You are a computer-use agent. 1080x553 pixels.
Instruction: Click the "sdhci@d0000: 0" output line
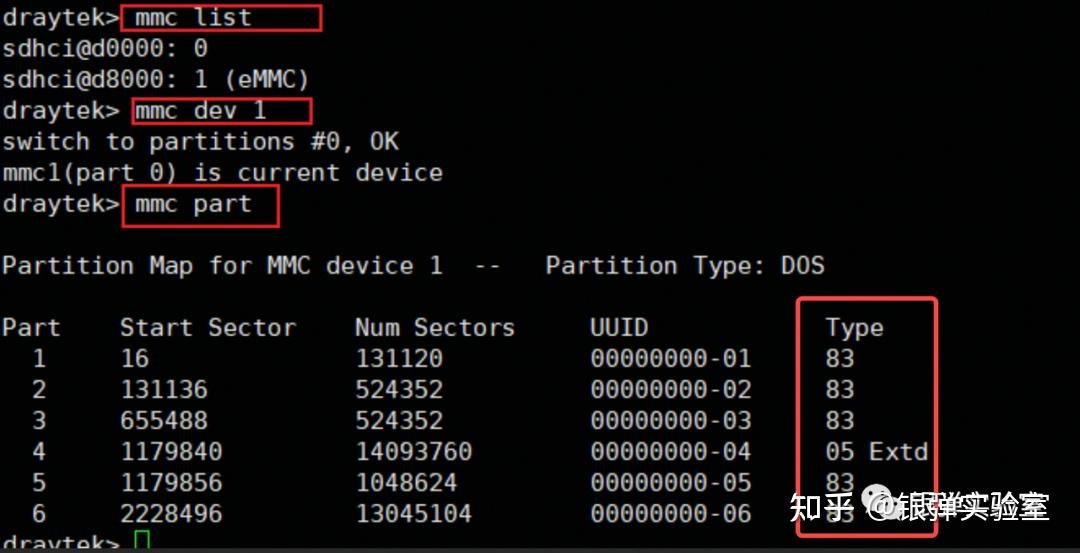tap(105, 48)
